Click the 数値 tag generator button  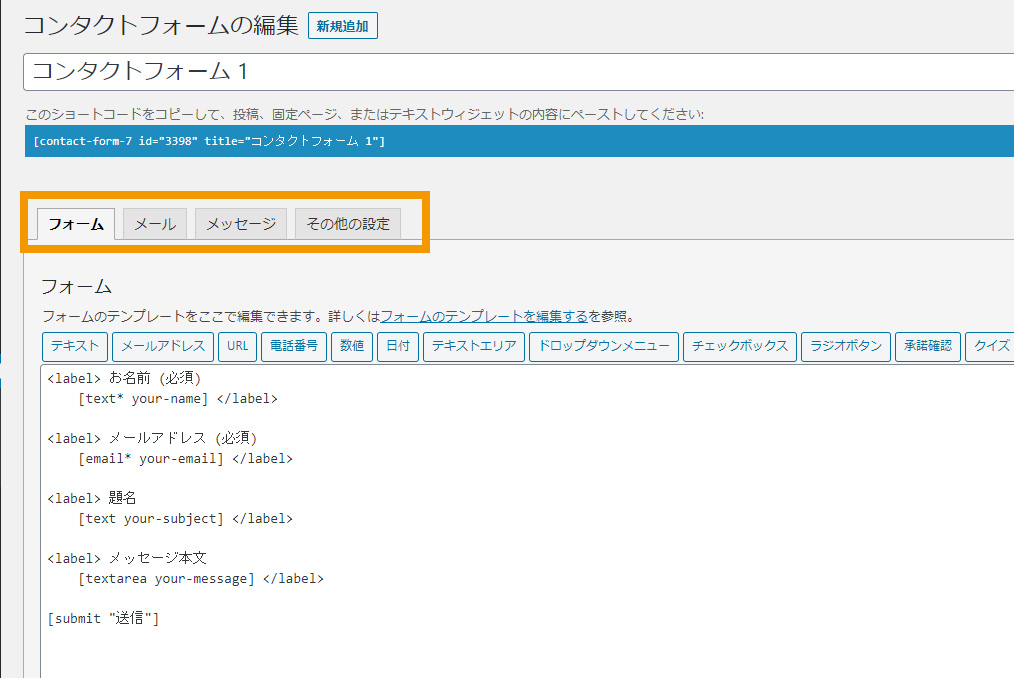(352, 347)
